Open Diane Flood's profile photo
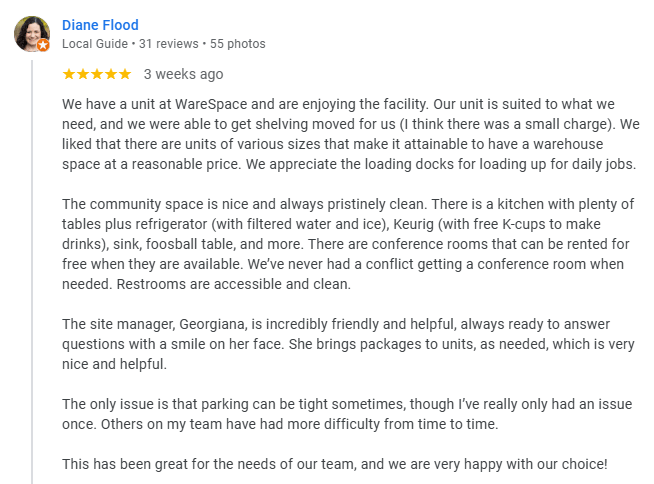This screenshot has width=654, height=484. [32, 34]
